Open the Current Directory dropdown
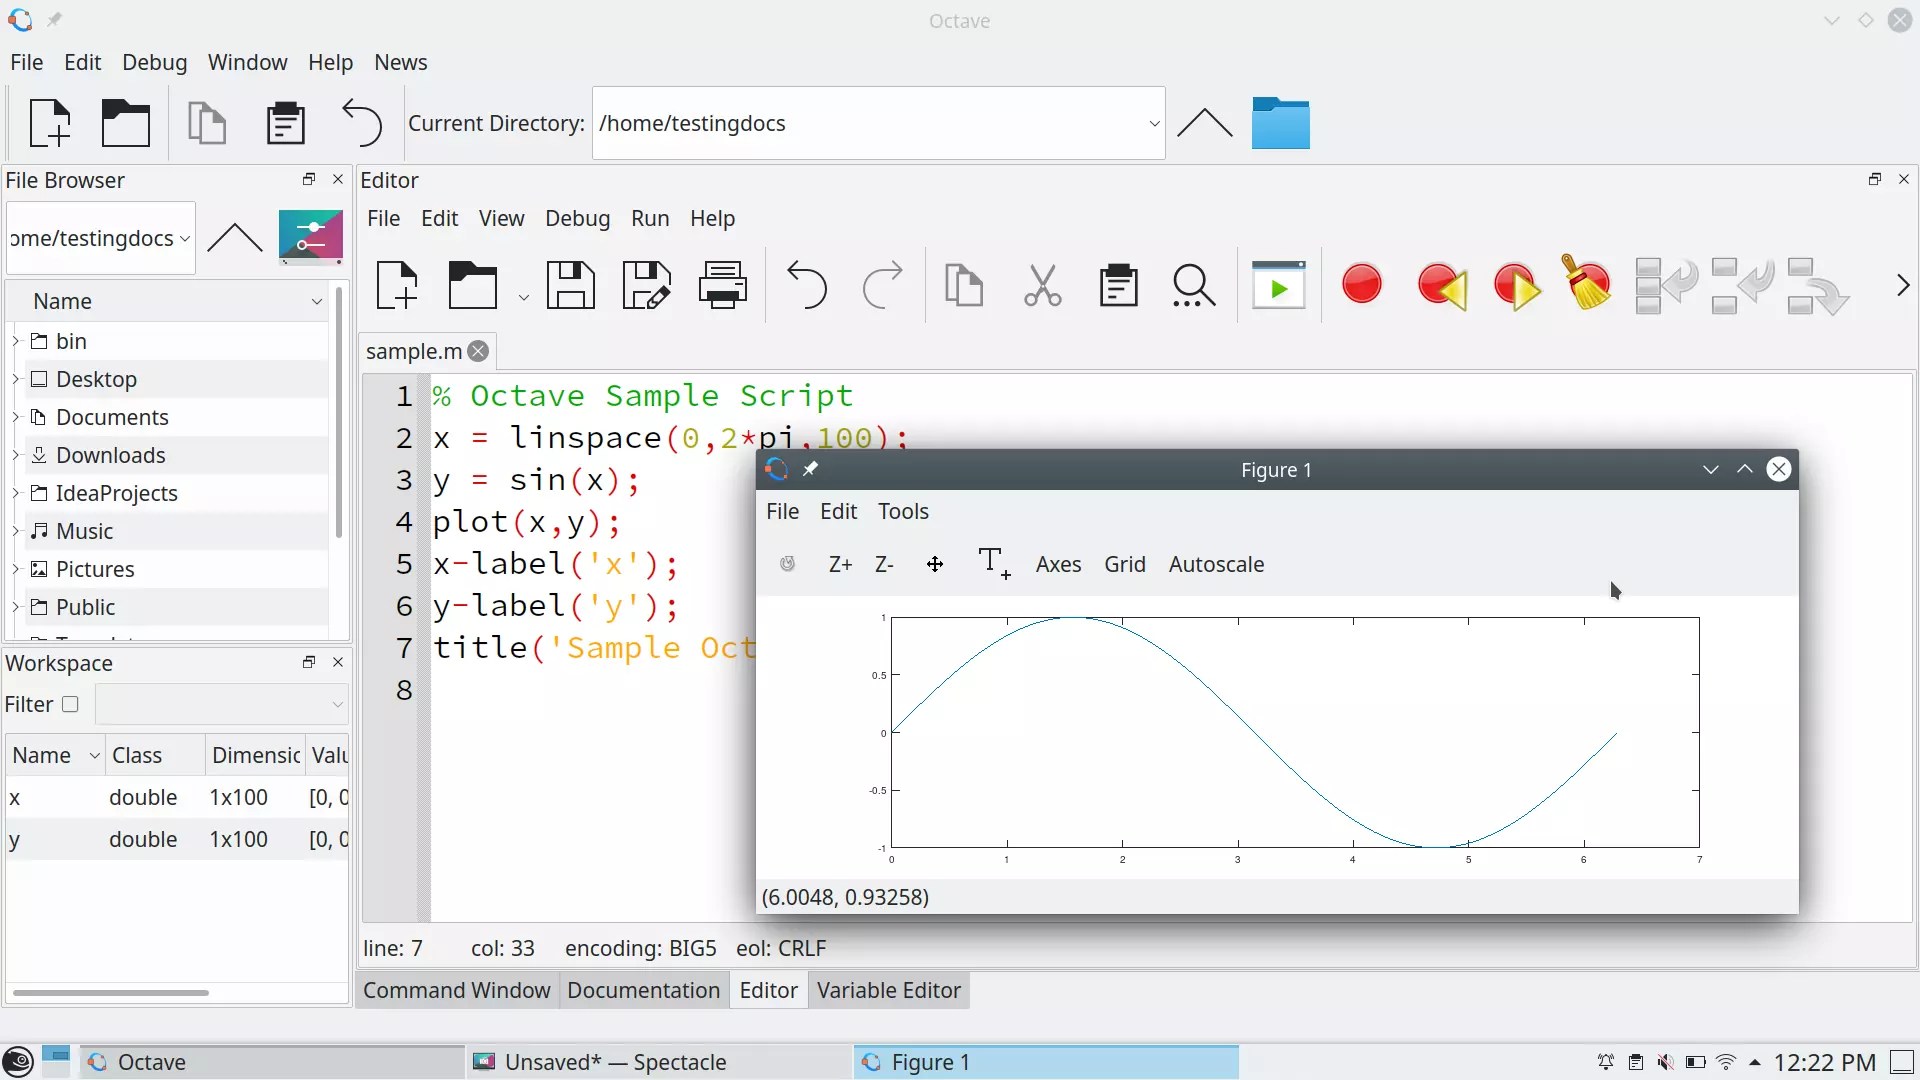 click(x=1154, y=123)
